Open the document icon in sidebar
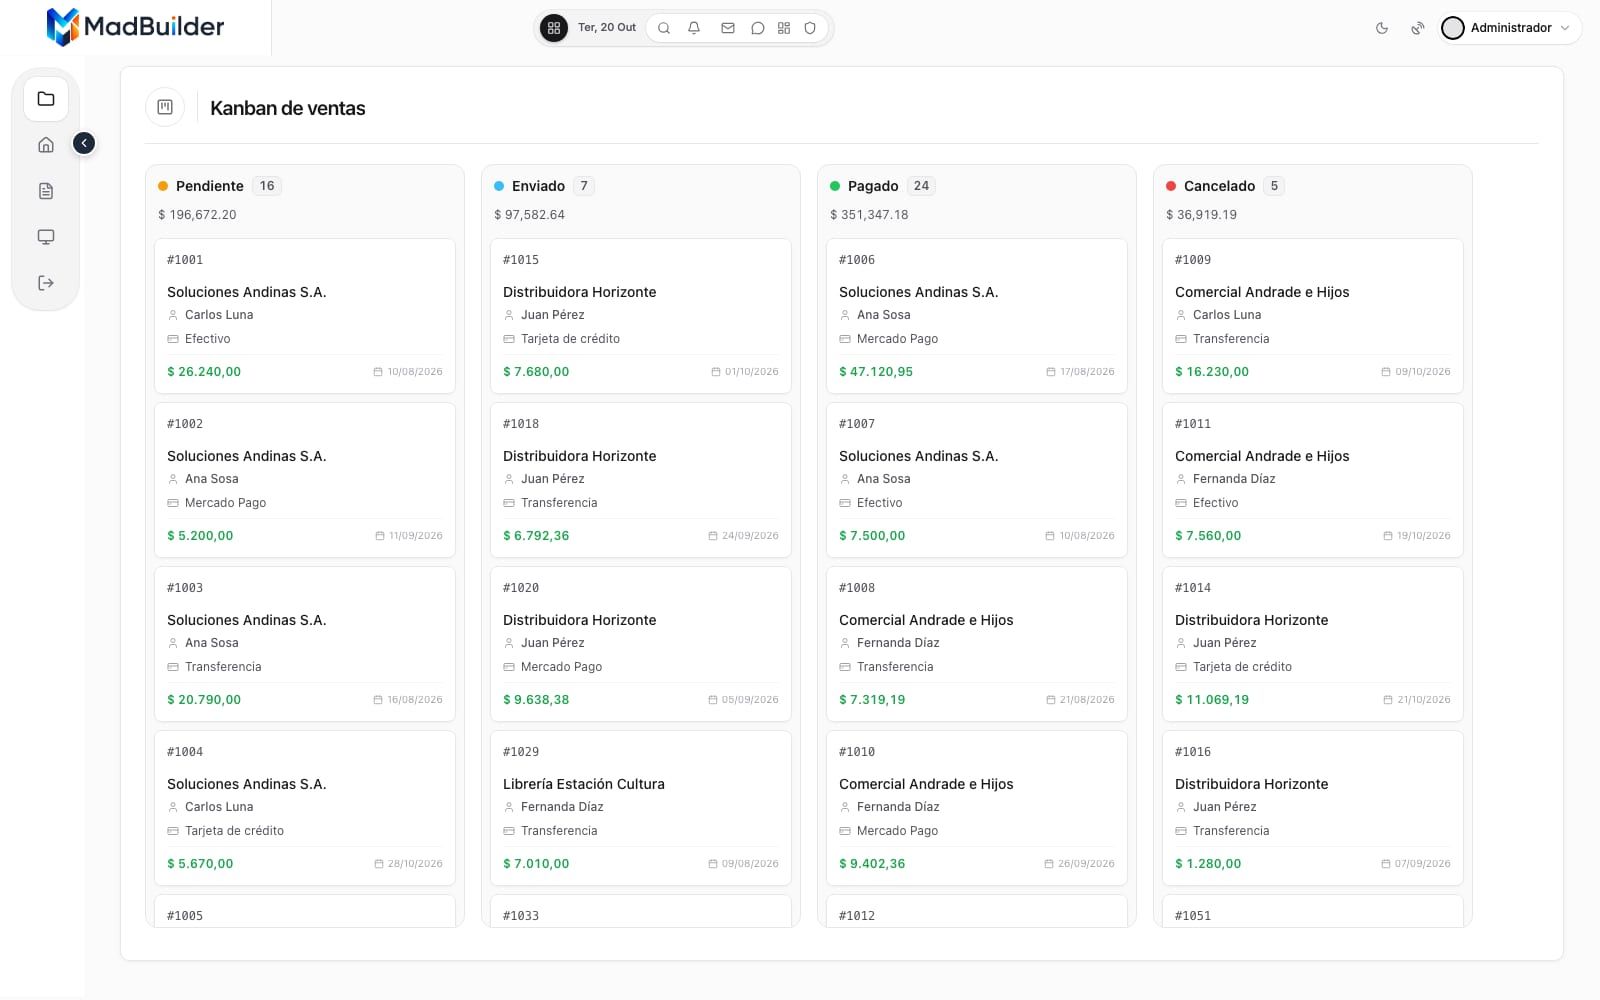This screenshot has height=1000, width=1600. coord(46,191)
